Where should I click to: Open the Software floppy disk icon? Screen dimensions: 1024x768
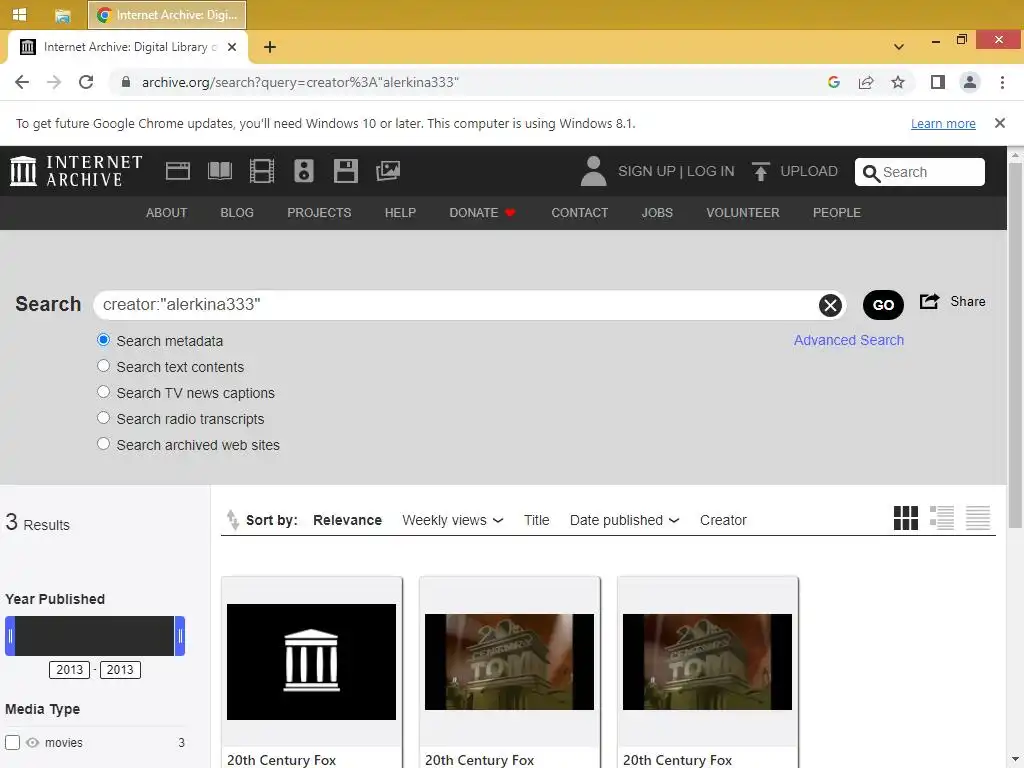tap(345, 171)
